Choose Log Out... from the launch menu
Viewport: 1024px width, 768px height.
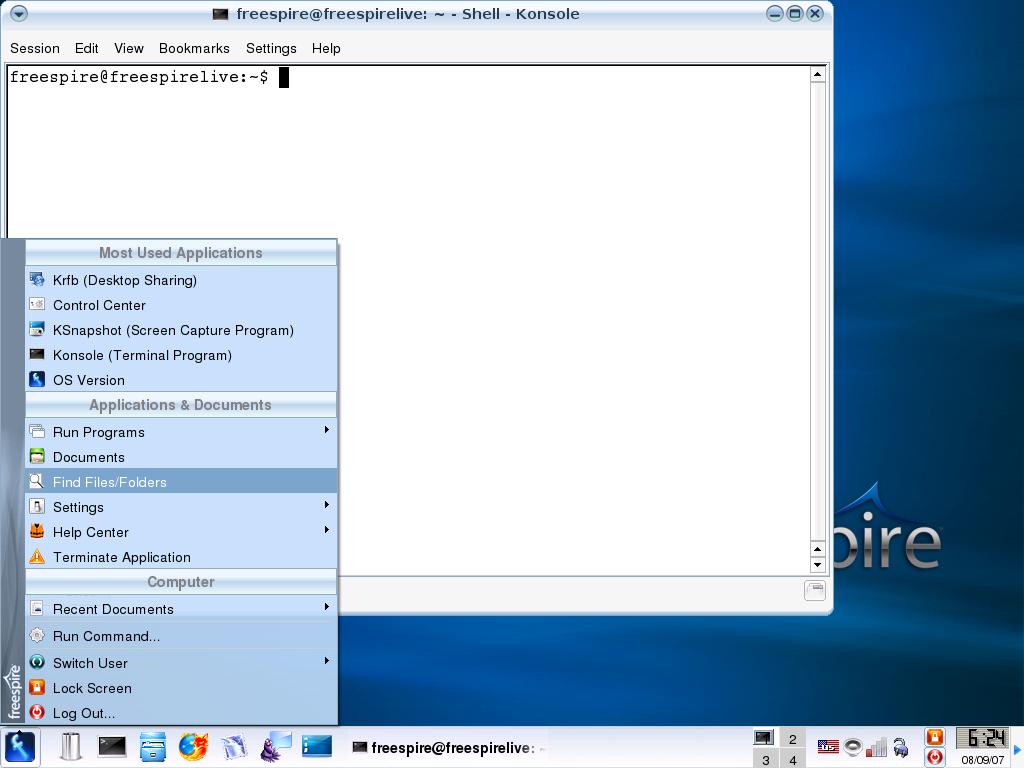(x=181, y=712)
